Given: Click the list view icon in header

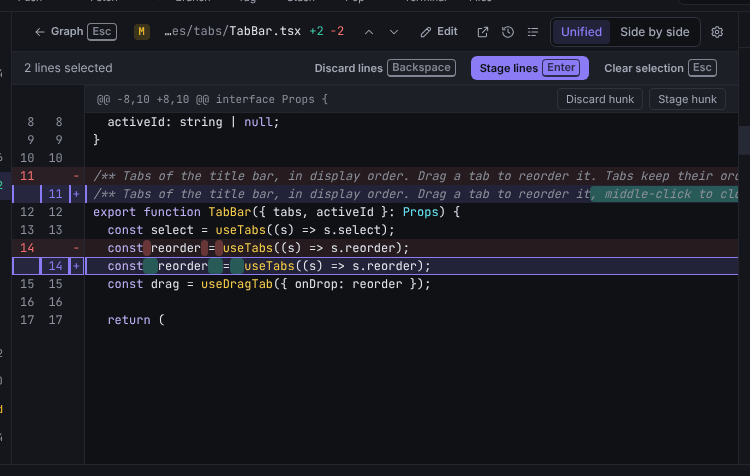Looking at the screenshot, I should coord(532,32).
